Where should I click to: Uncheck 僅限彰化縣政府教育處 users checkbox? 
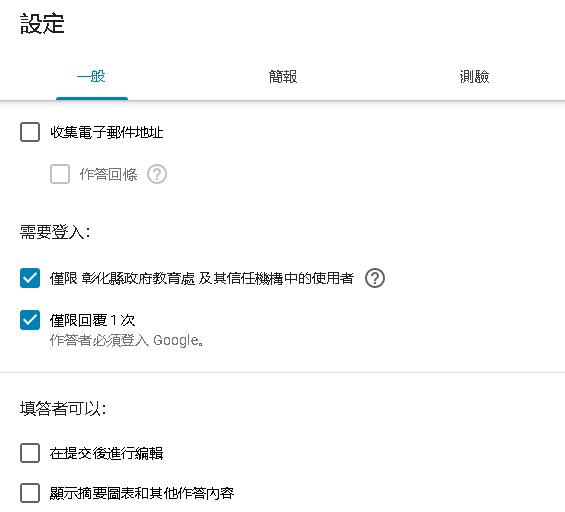coord(30,278)
